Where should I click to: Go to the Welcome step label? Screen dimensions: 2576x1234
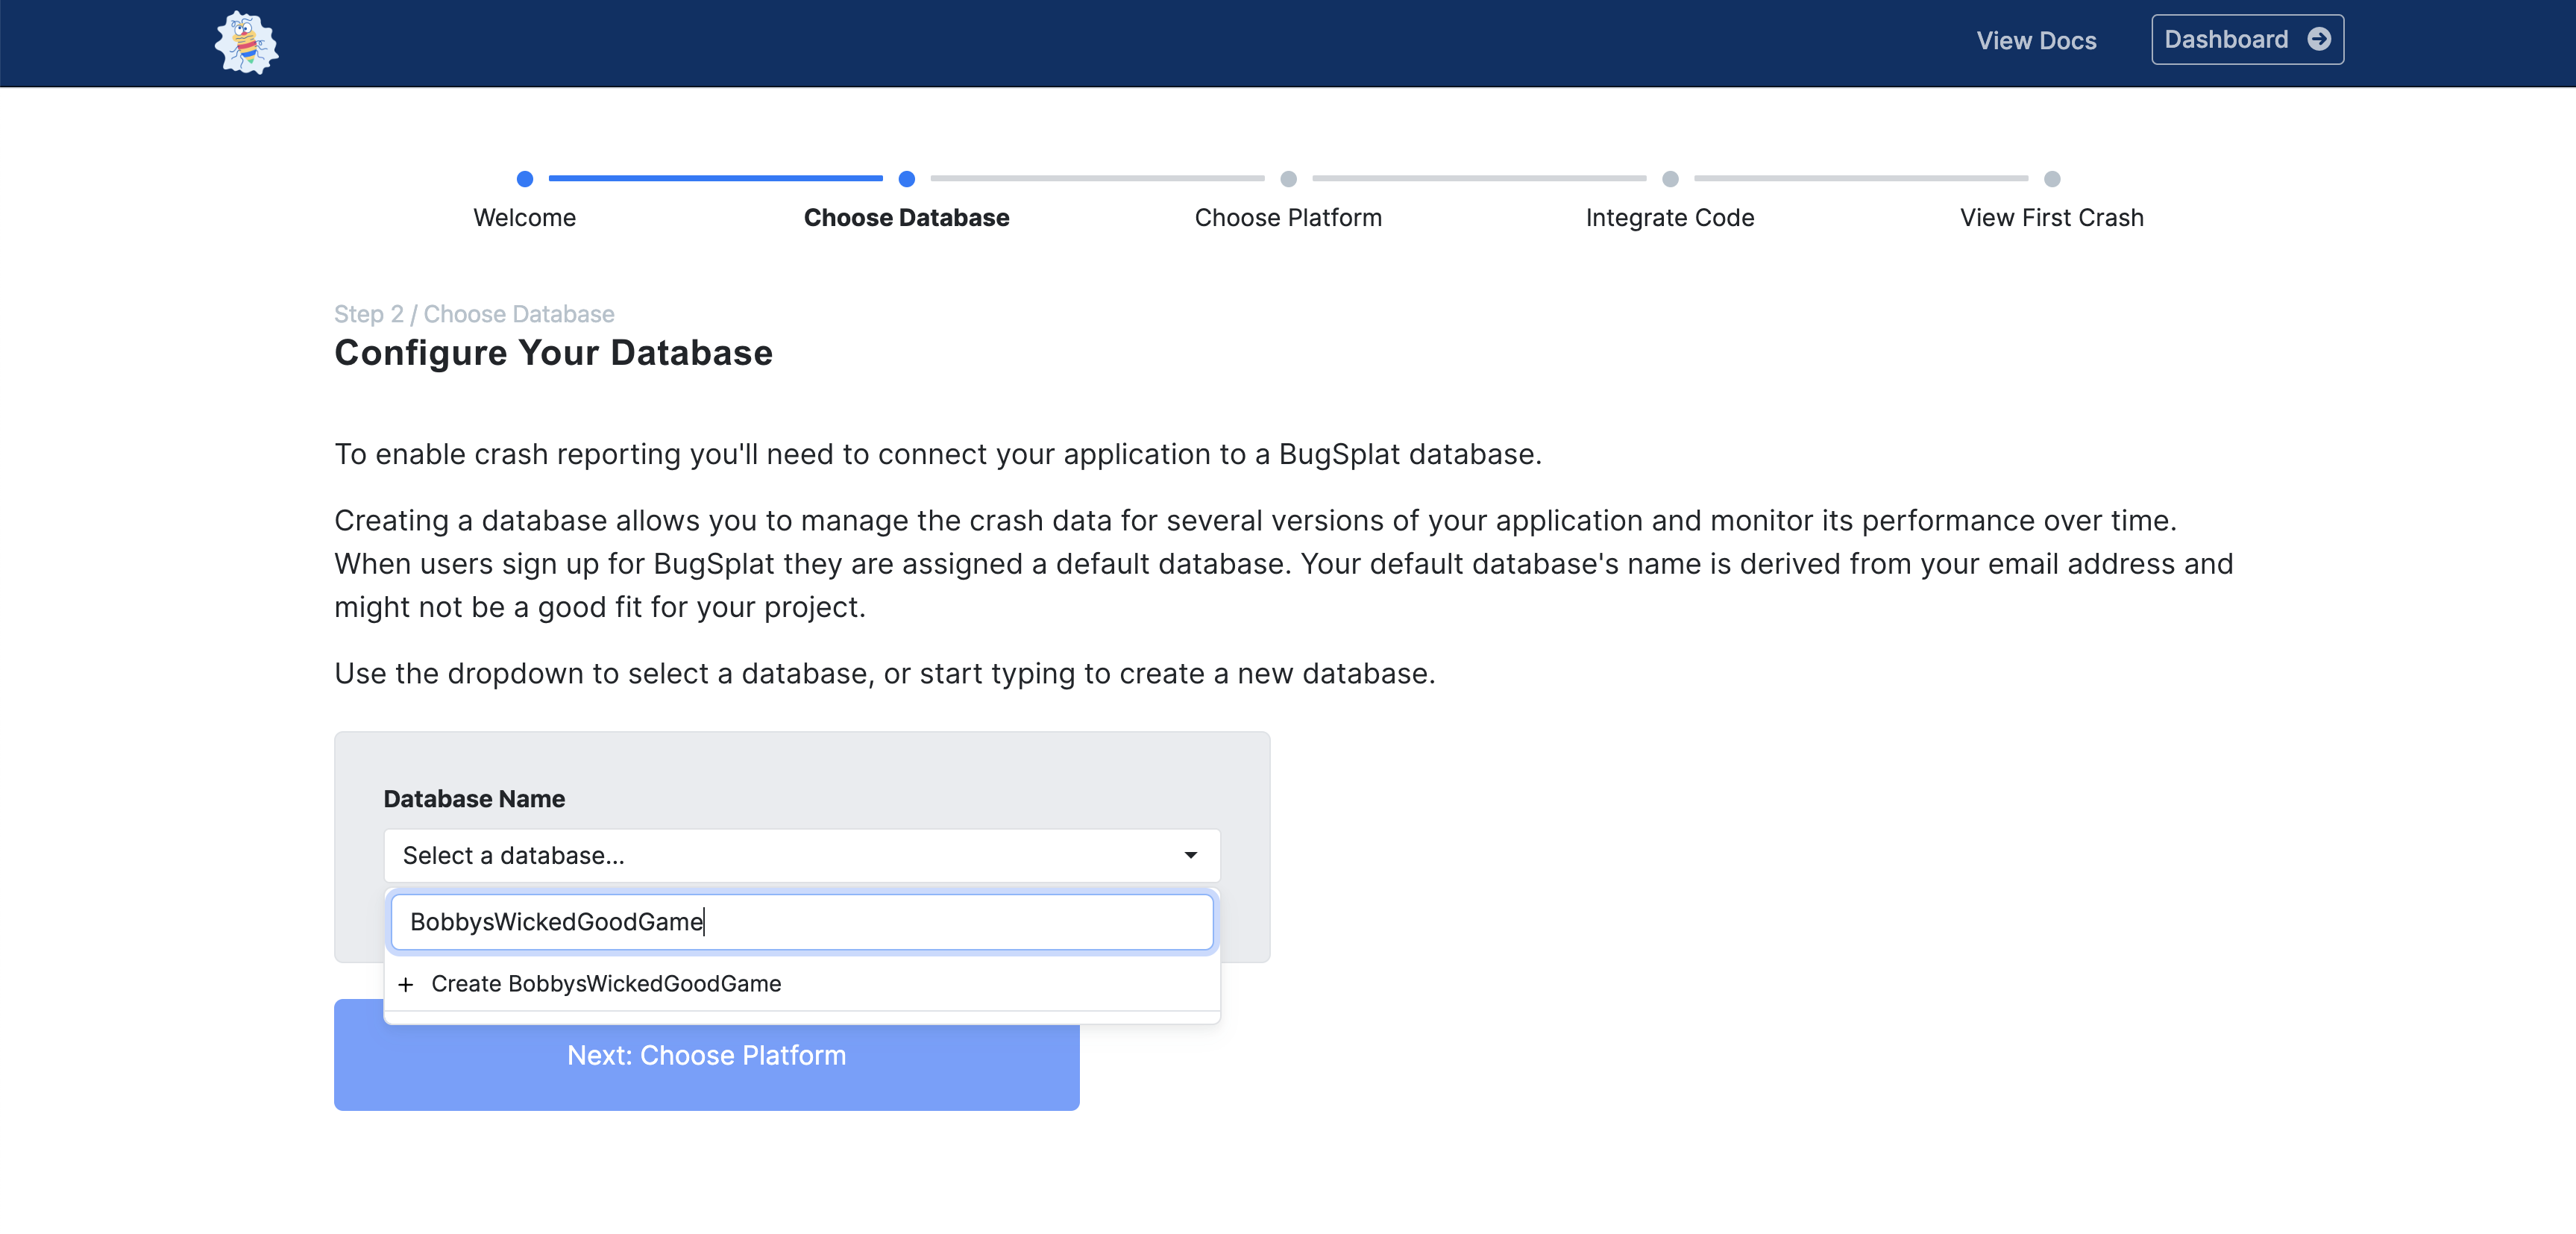(x=524, y=218)
